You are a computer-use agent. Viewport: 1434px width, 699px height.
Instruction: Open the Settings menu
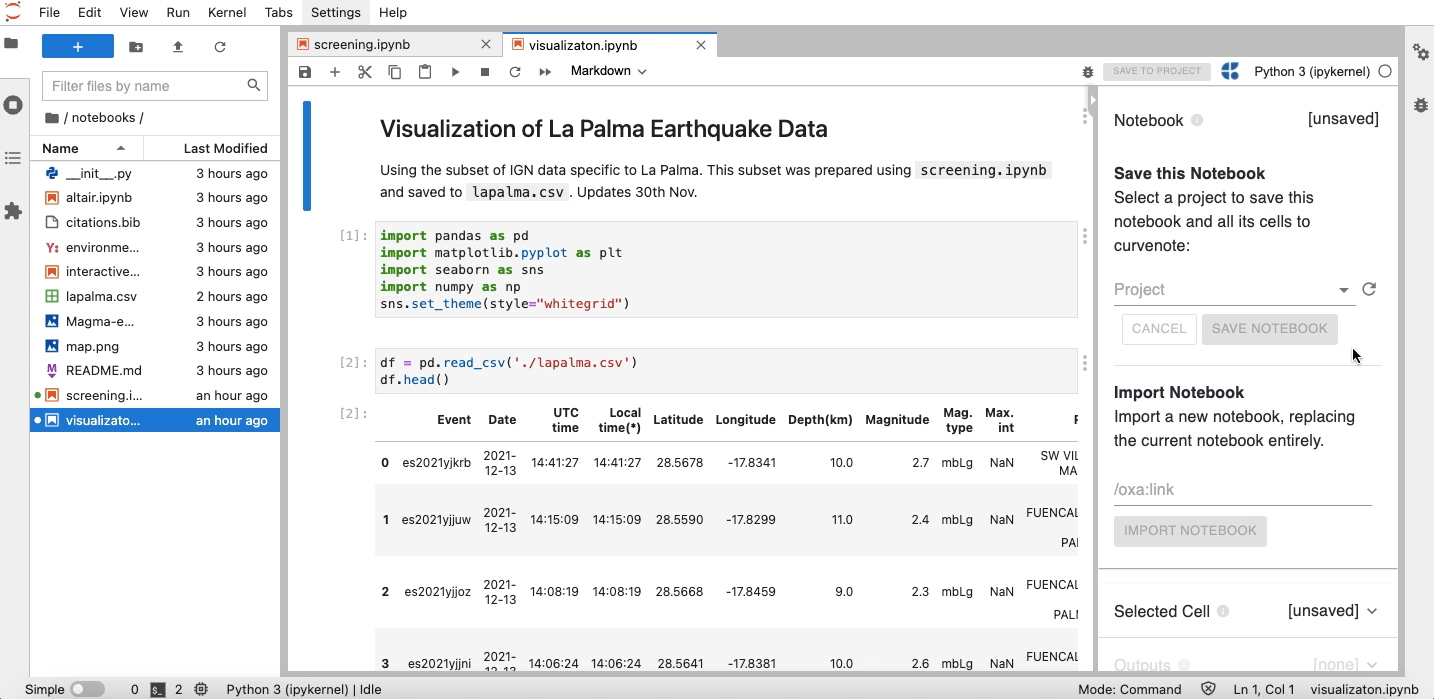point(335,12)
